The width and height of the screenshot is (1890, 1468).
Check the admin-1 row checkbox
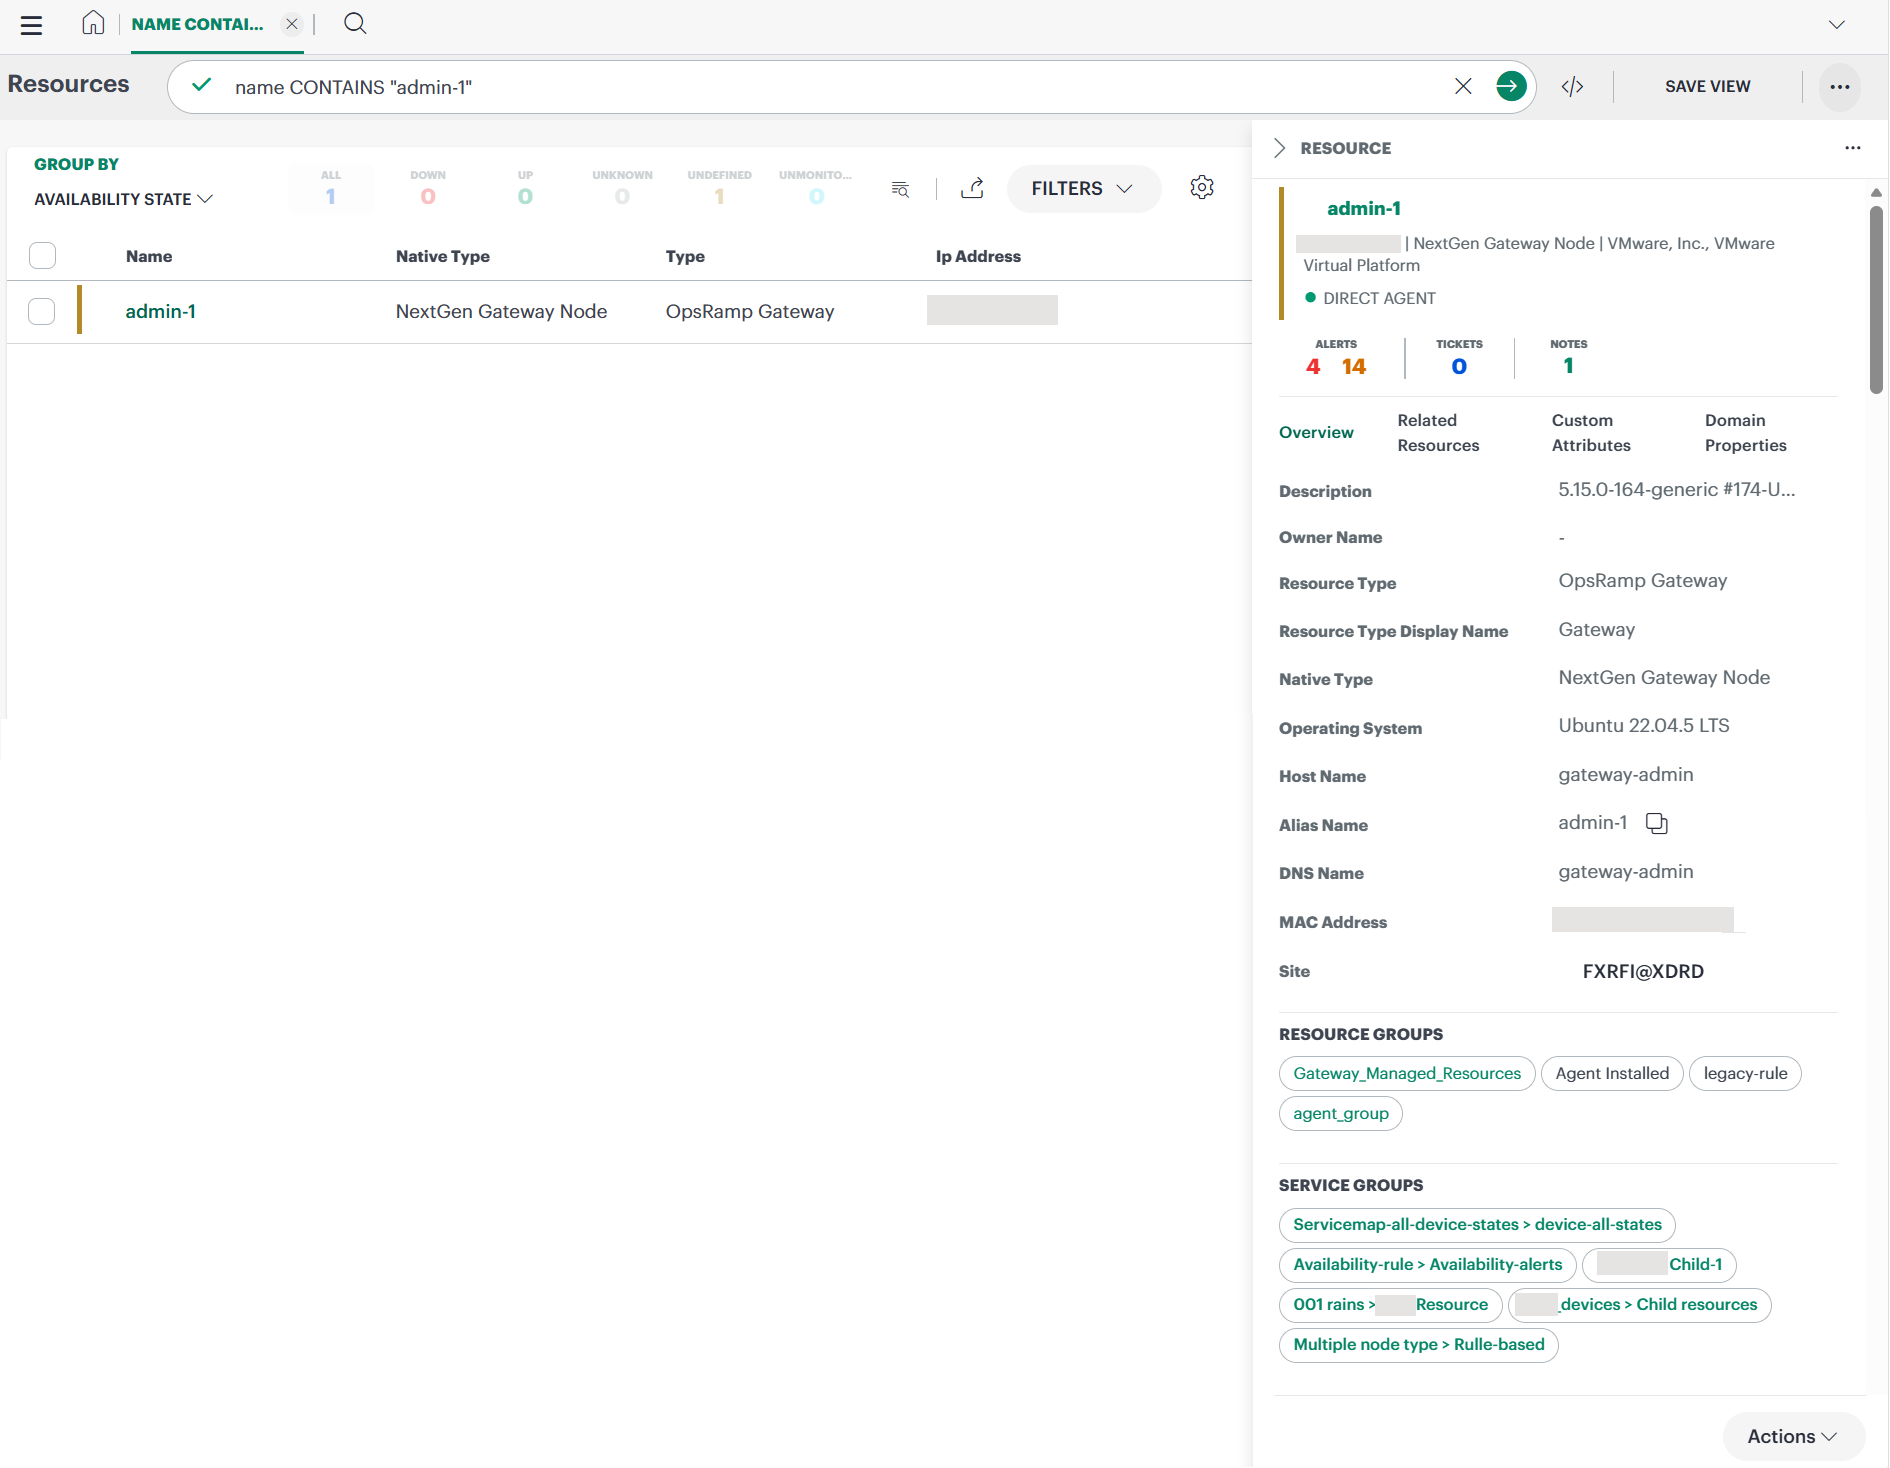pyautogui.click(x=42, y=312)
